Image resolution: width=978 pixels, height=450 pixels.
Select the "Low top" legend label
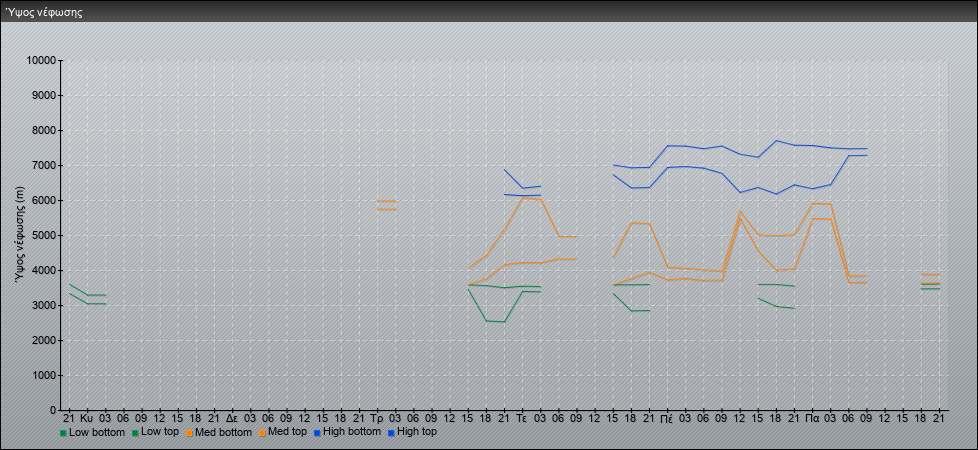click(160, 432)
